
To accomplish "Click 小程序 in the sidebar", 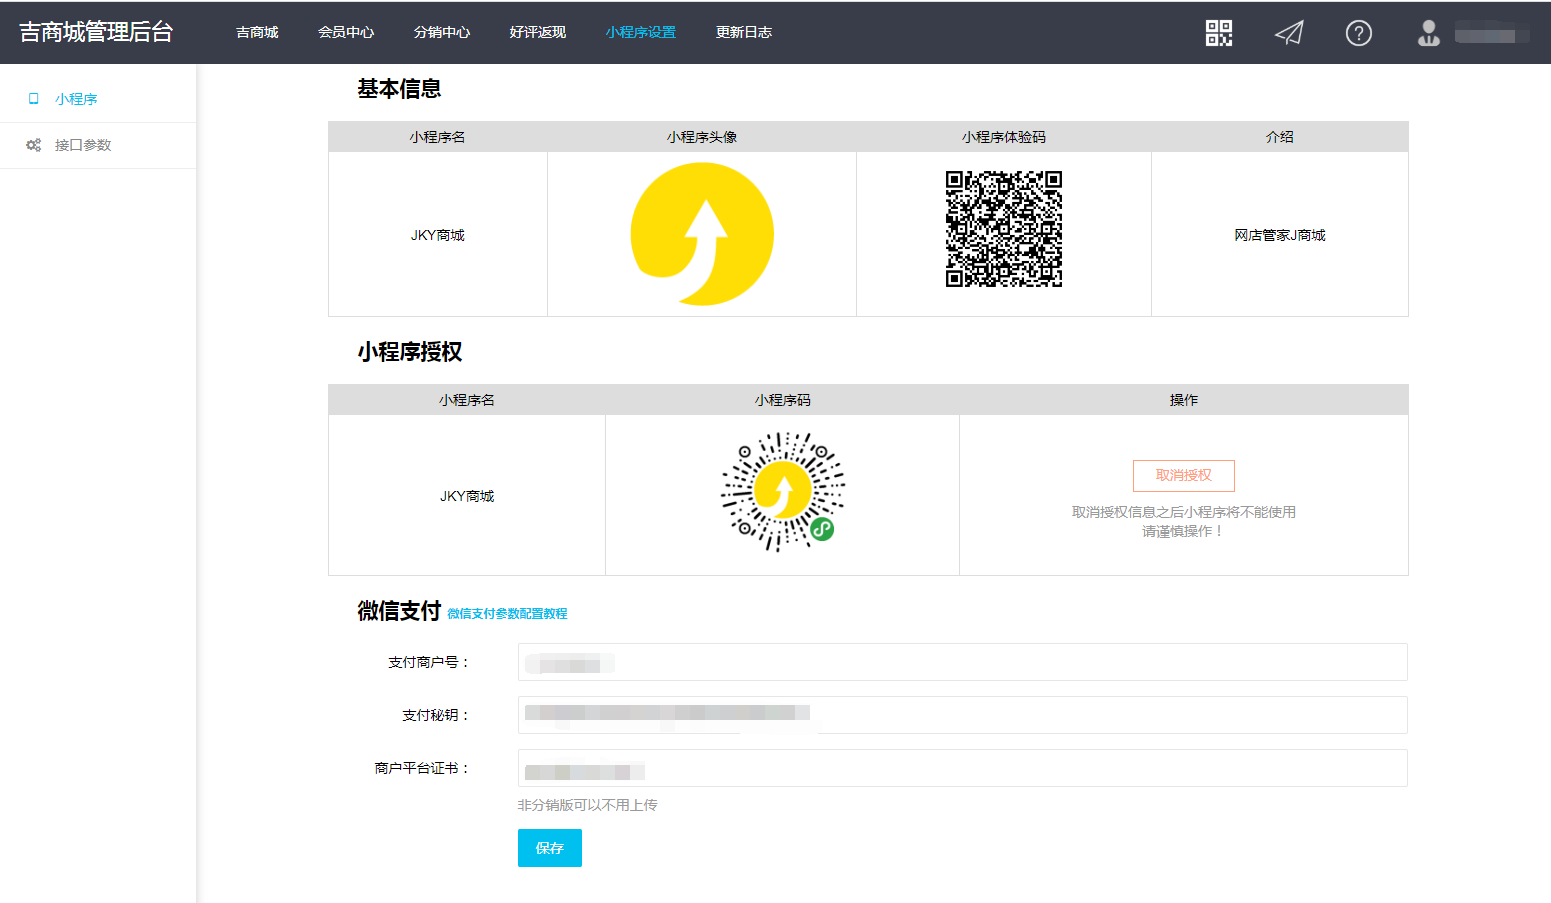I will [76, 99].
